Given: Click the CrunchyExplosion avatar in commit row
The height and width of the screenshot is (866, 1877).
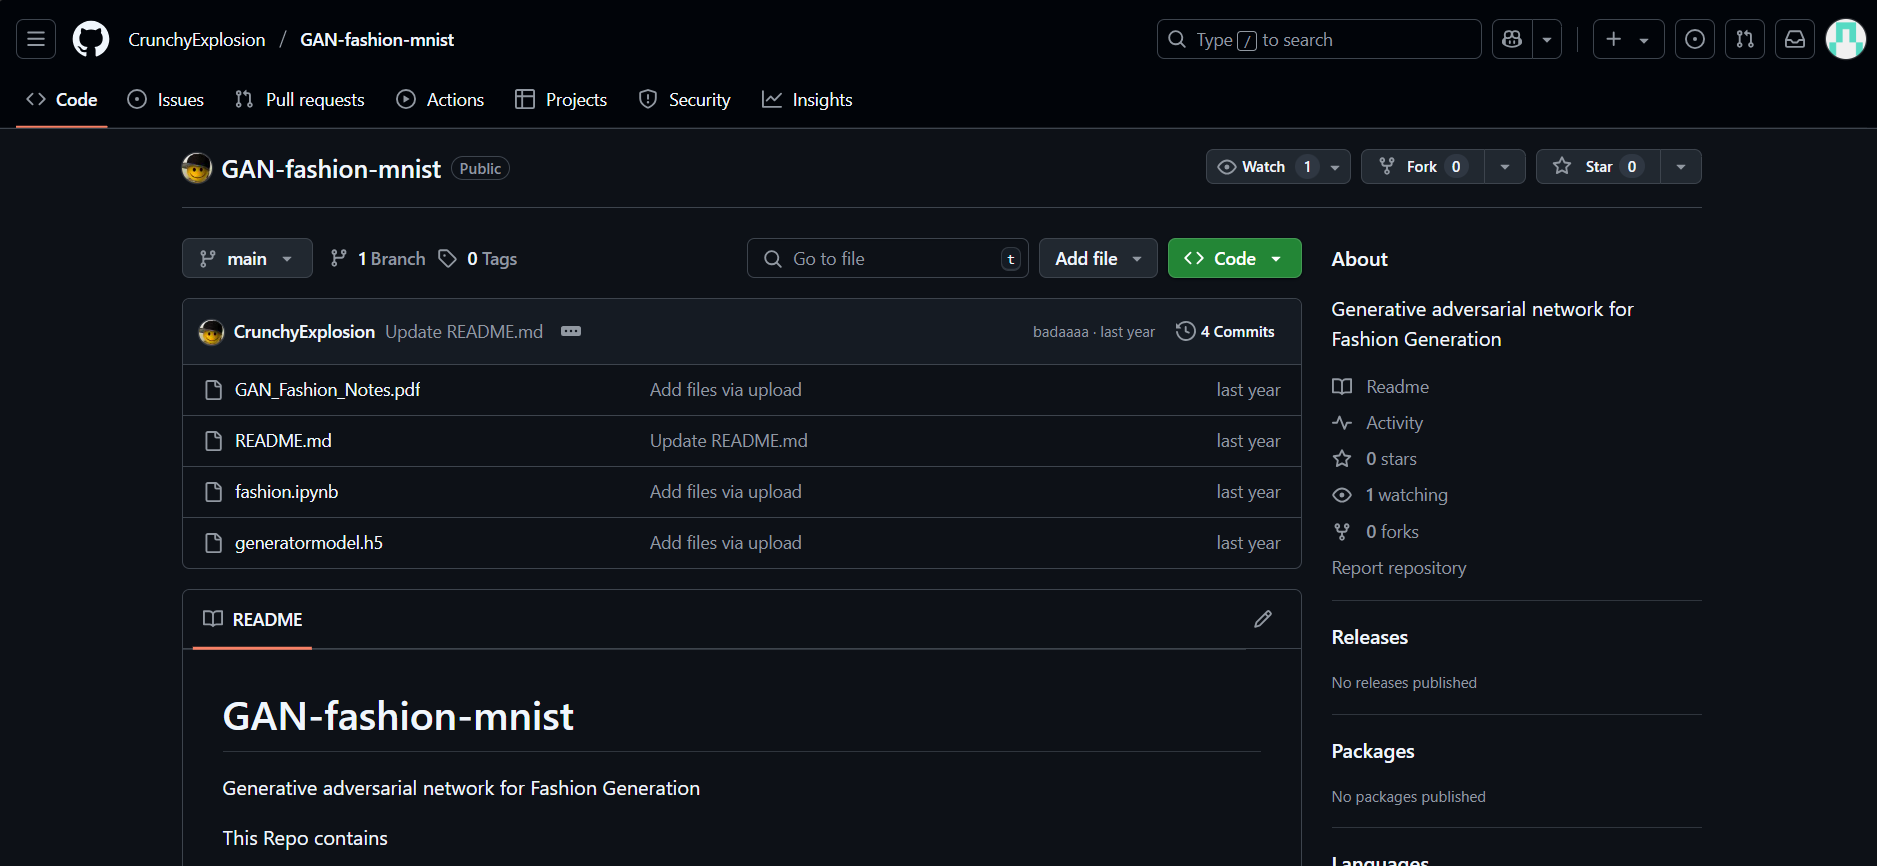Looking at the screenshot, I should point(211,332).
